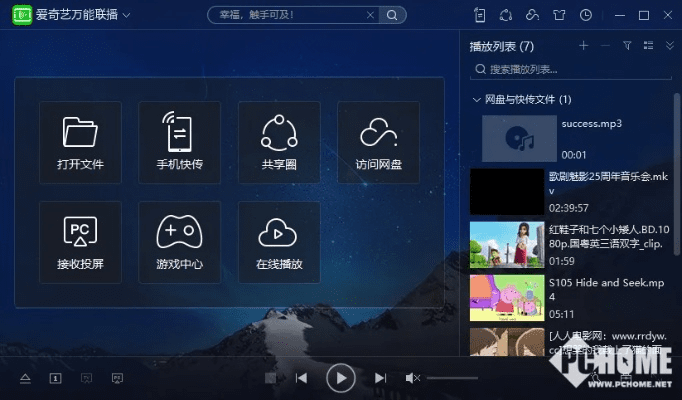Skip to next track

[x=380, y=378]
